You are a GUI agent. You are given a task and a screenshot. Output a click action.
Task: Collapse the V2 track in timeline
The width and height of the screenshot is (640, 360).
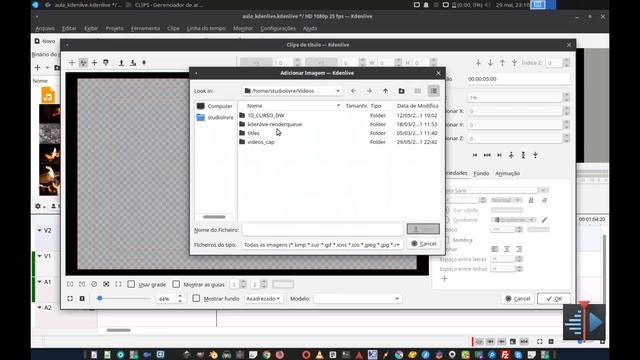coord(40,231)
